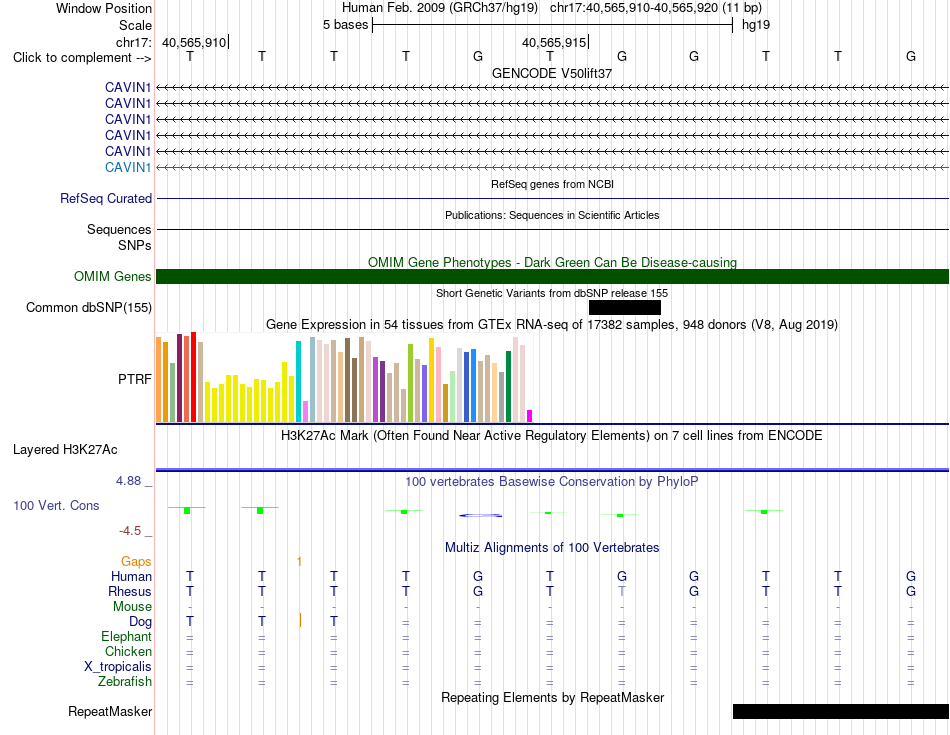Click the Window Position label
950x735 pixels.
(x=104, y=8)
